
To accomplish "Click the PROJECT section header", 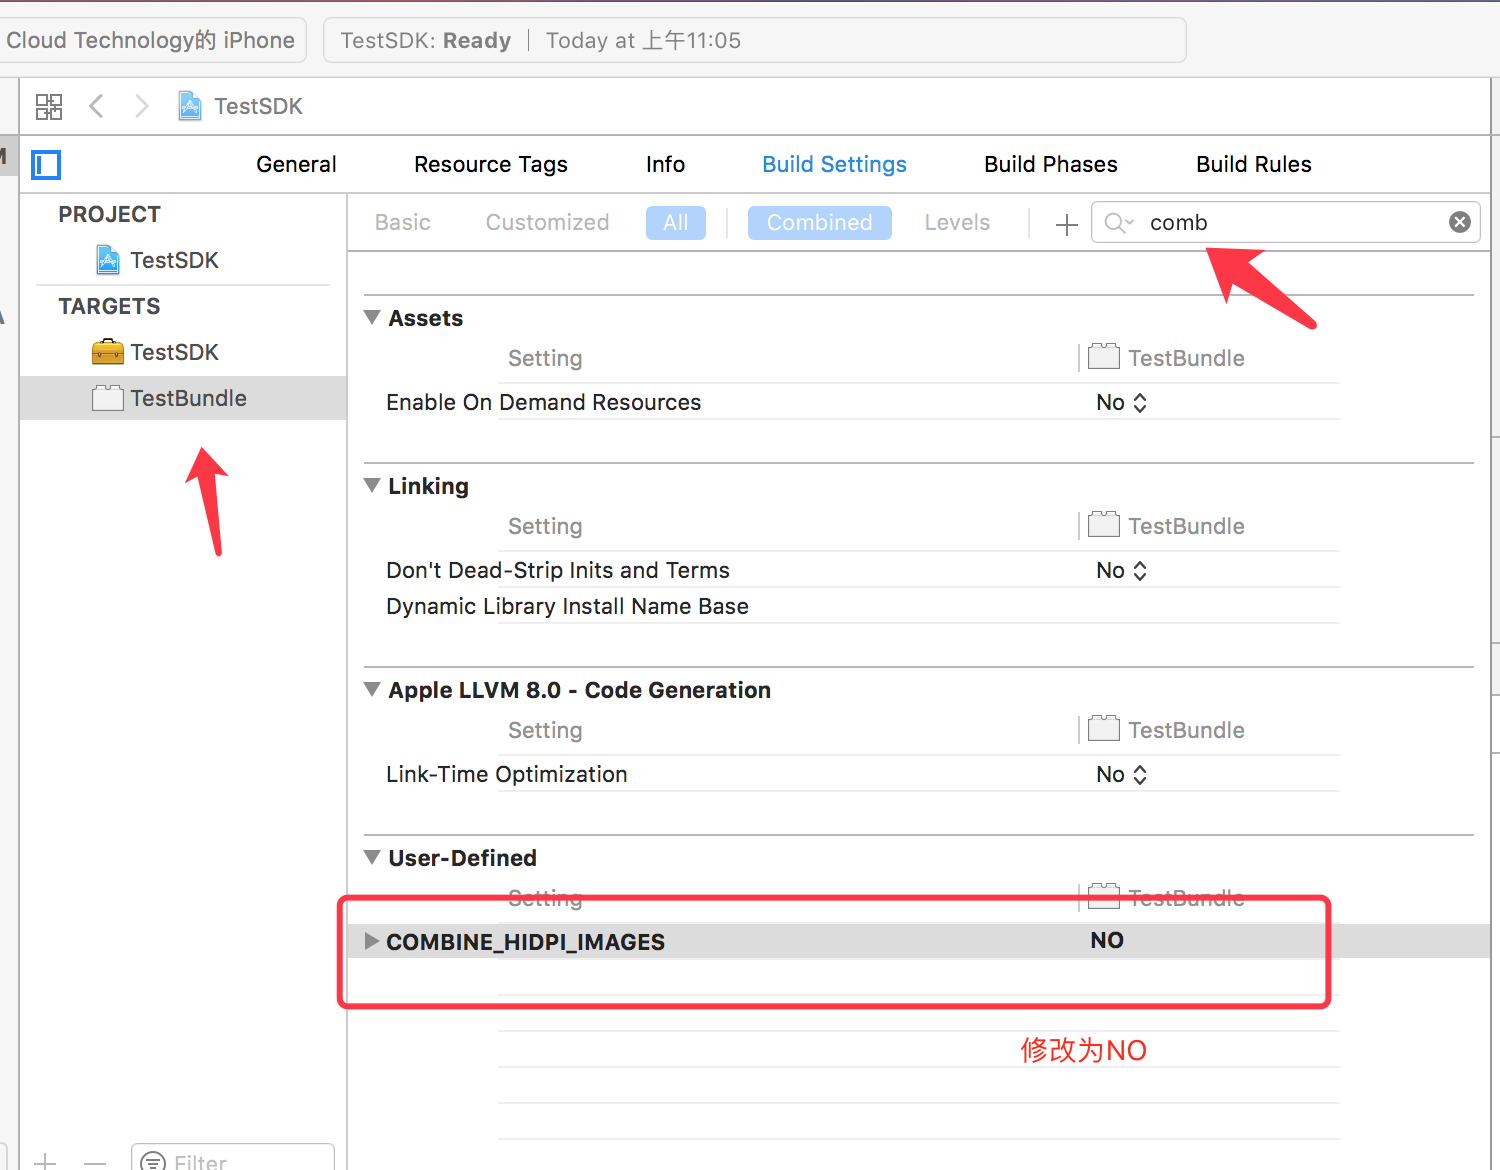I will tap(109, 214).
